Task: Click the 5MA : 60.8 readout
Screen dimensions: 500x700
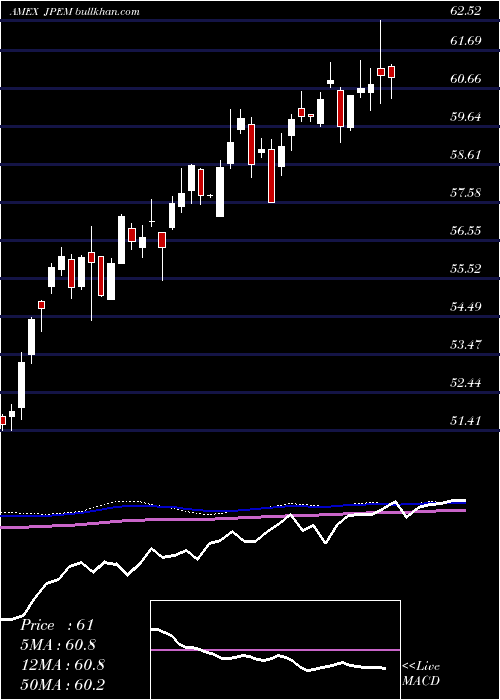Action: click(58, 645)
